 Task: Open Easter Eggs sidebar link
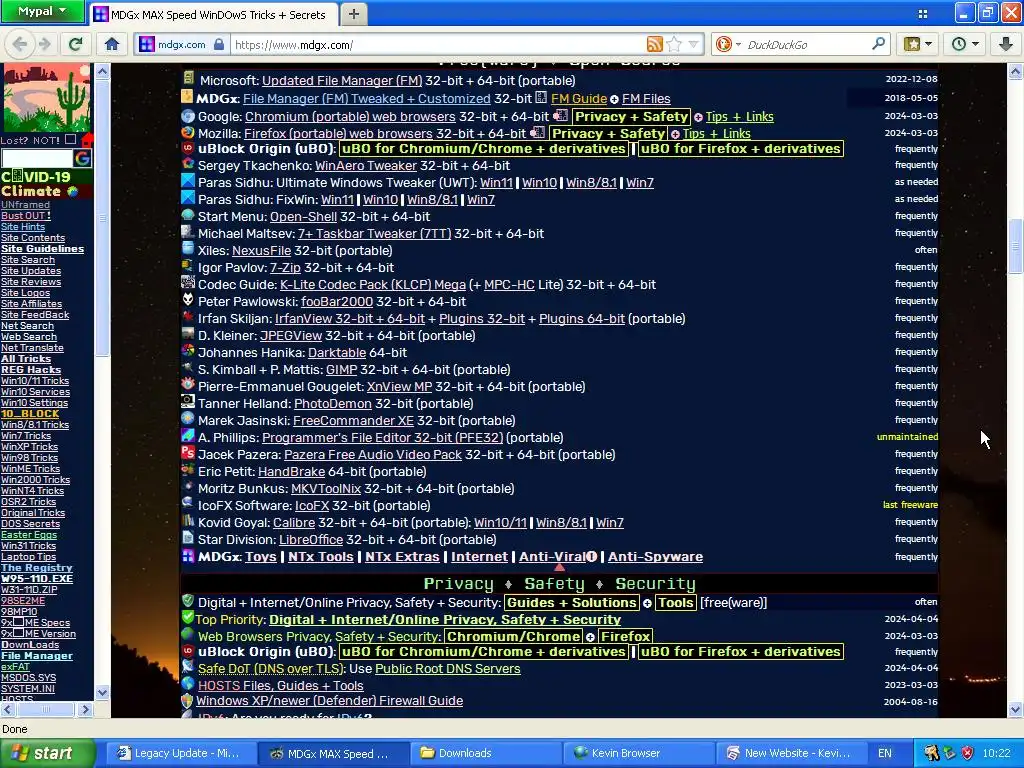coord(29,534)
